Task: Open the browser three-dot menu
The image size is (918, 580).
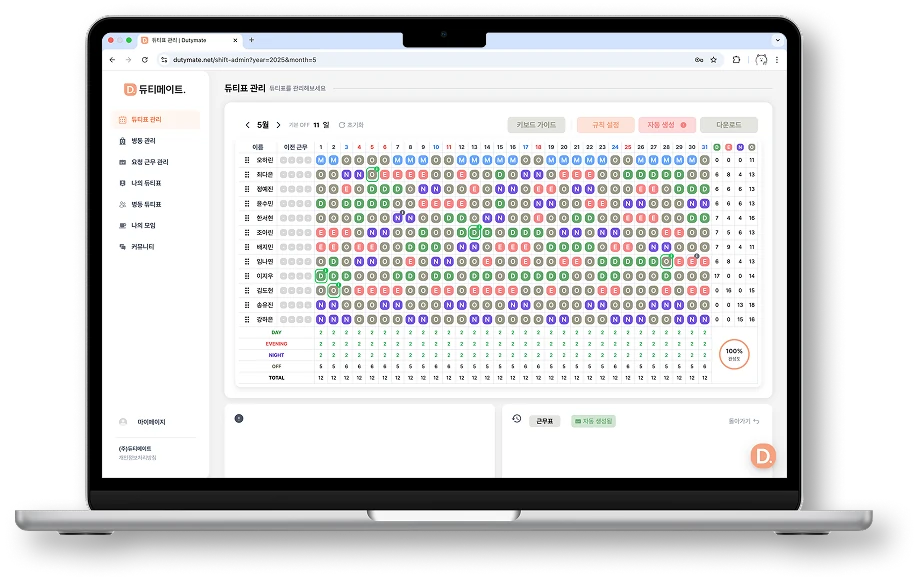Action: 777,60
